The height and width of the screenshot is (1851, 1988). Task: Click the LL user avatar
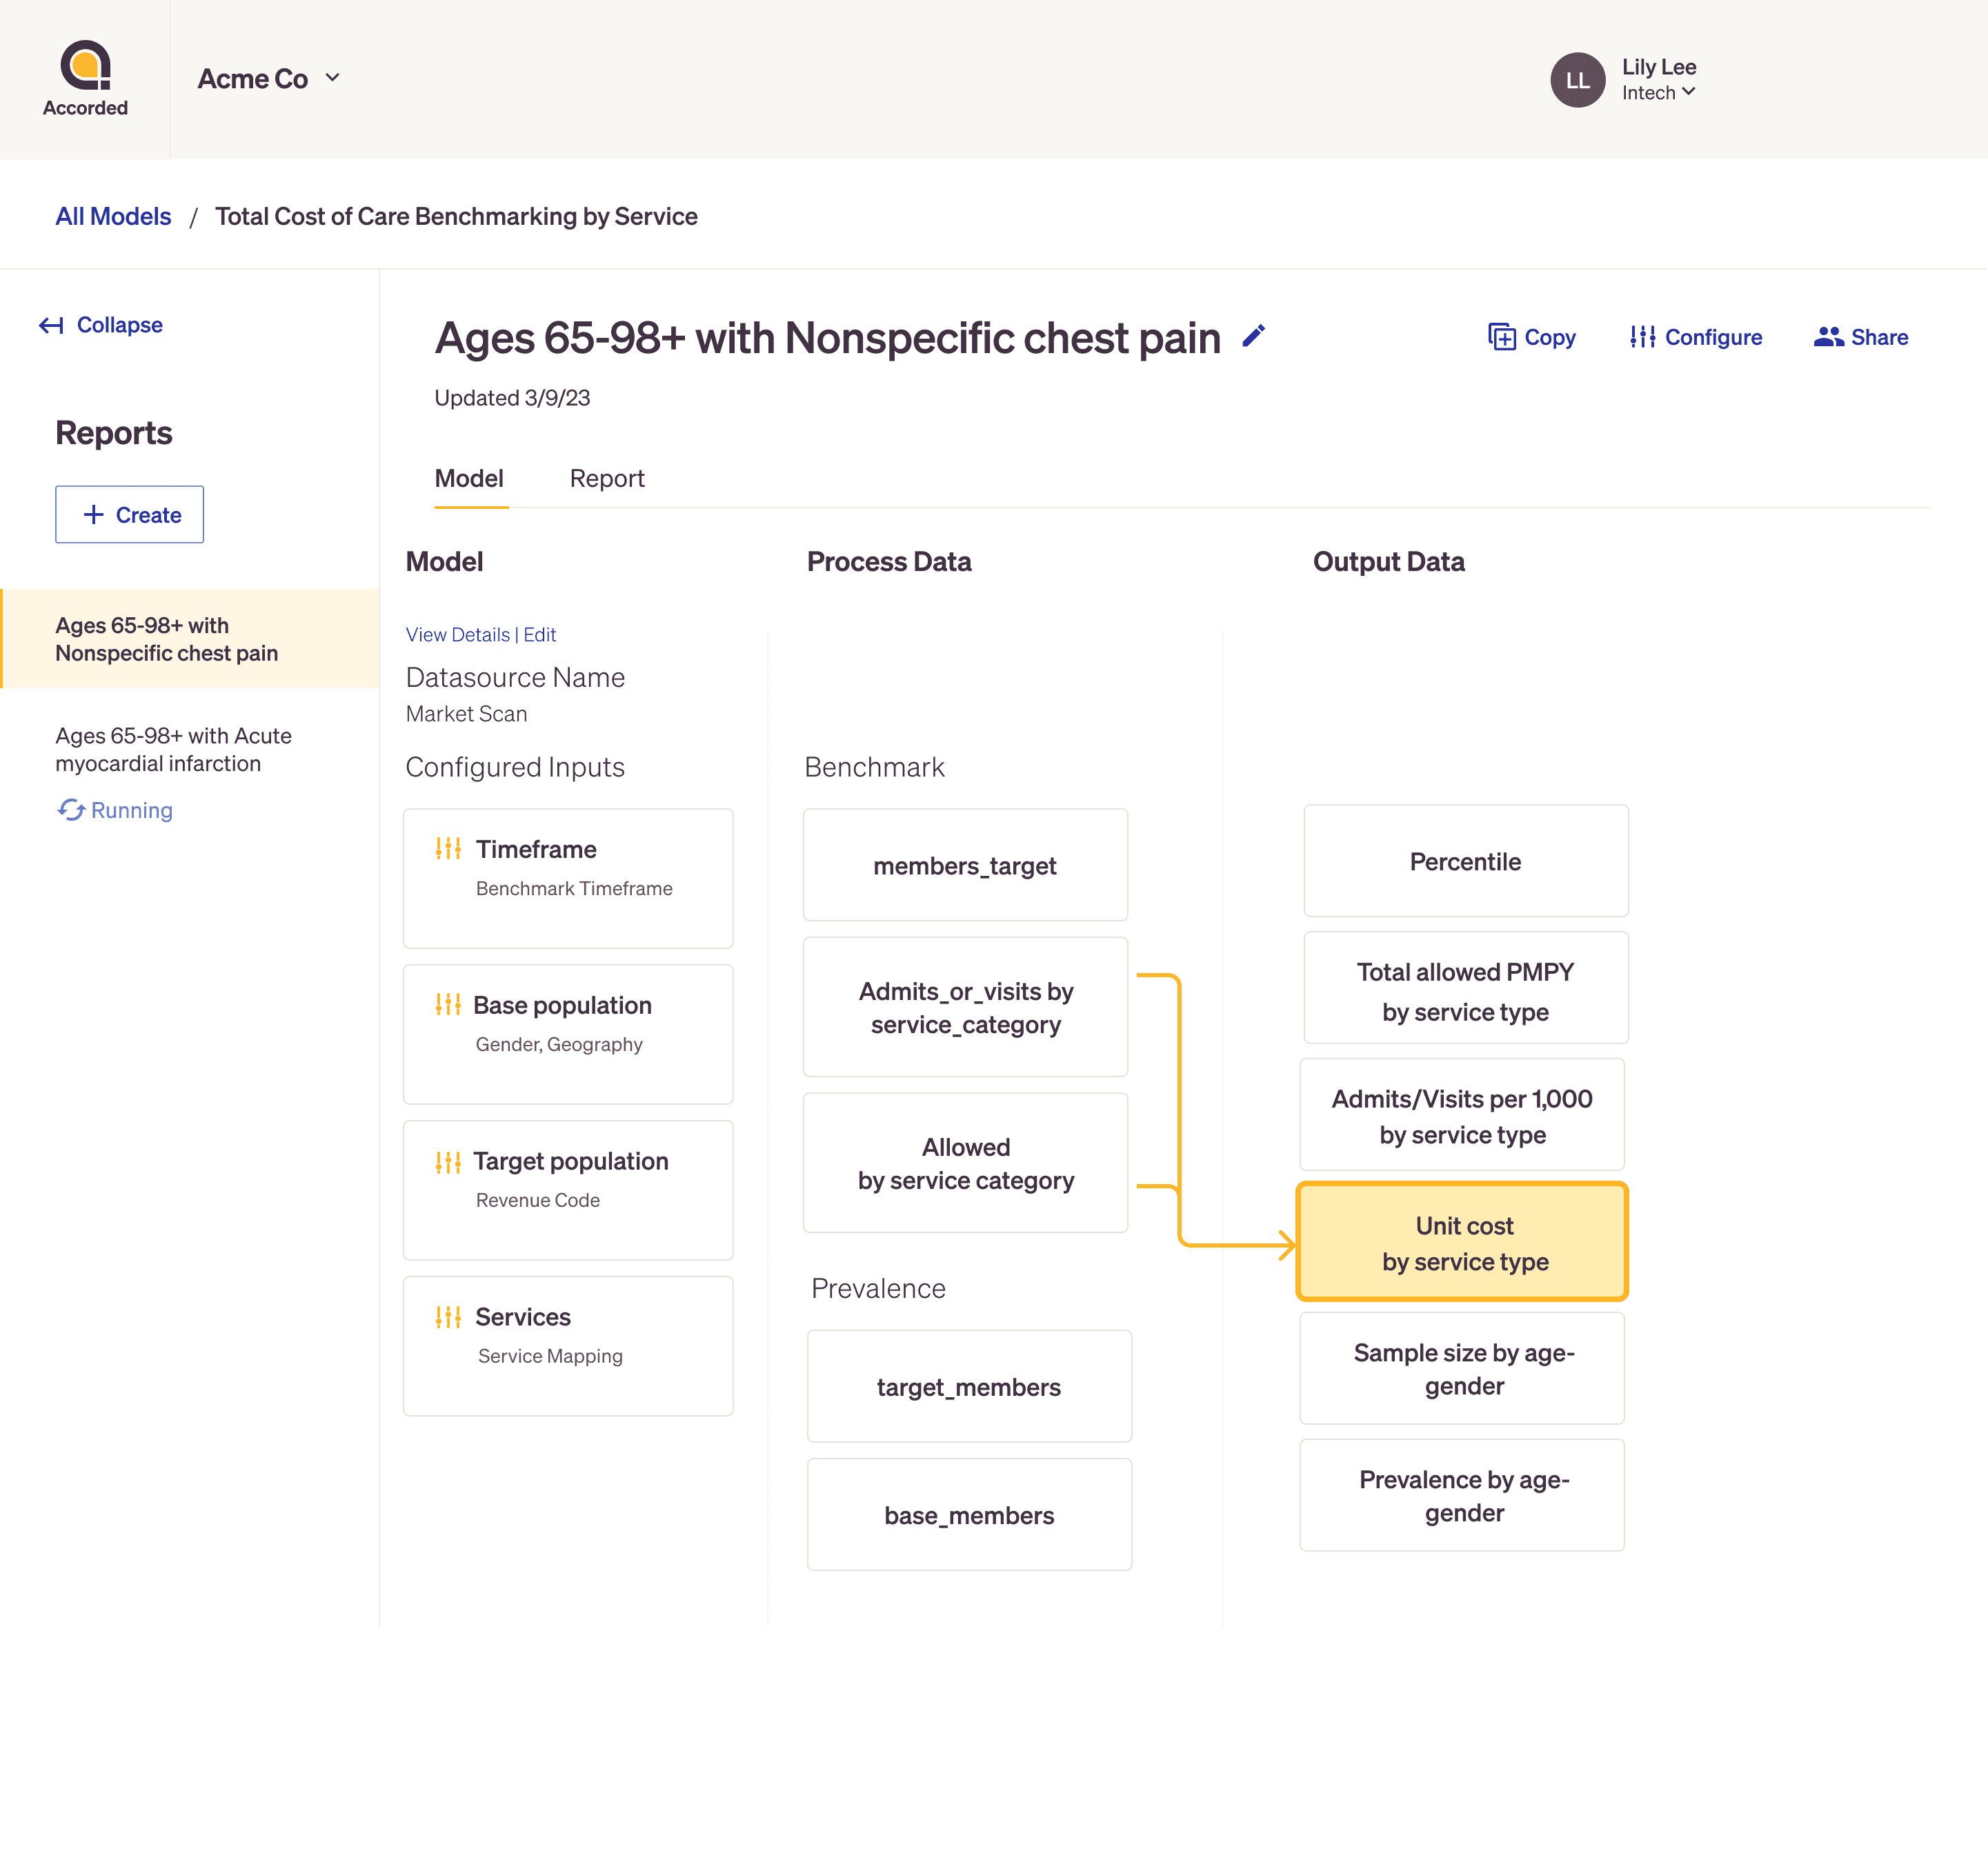(1577, 80)
